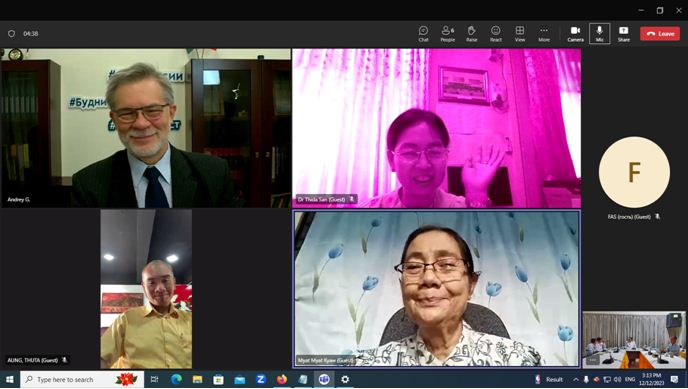Toggle the taskbar volume speaker icon
The height and width of the screenshot is (389, 688).
click(x=617, y=379)
